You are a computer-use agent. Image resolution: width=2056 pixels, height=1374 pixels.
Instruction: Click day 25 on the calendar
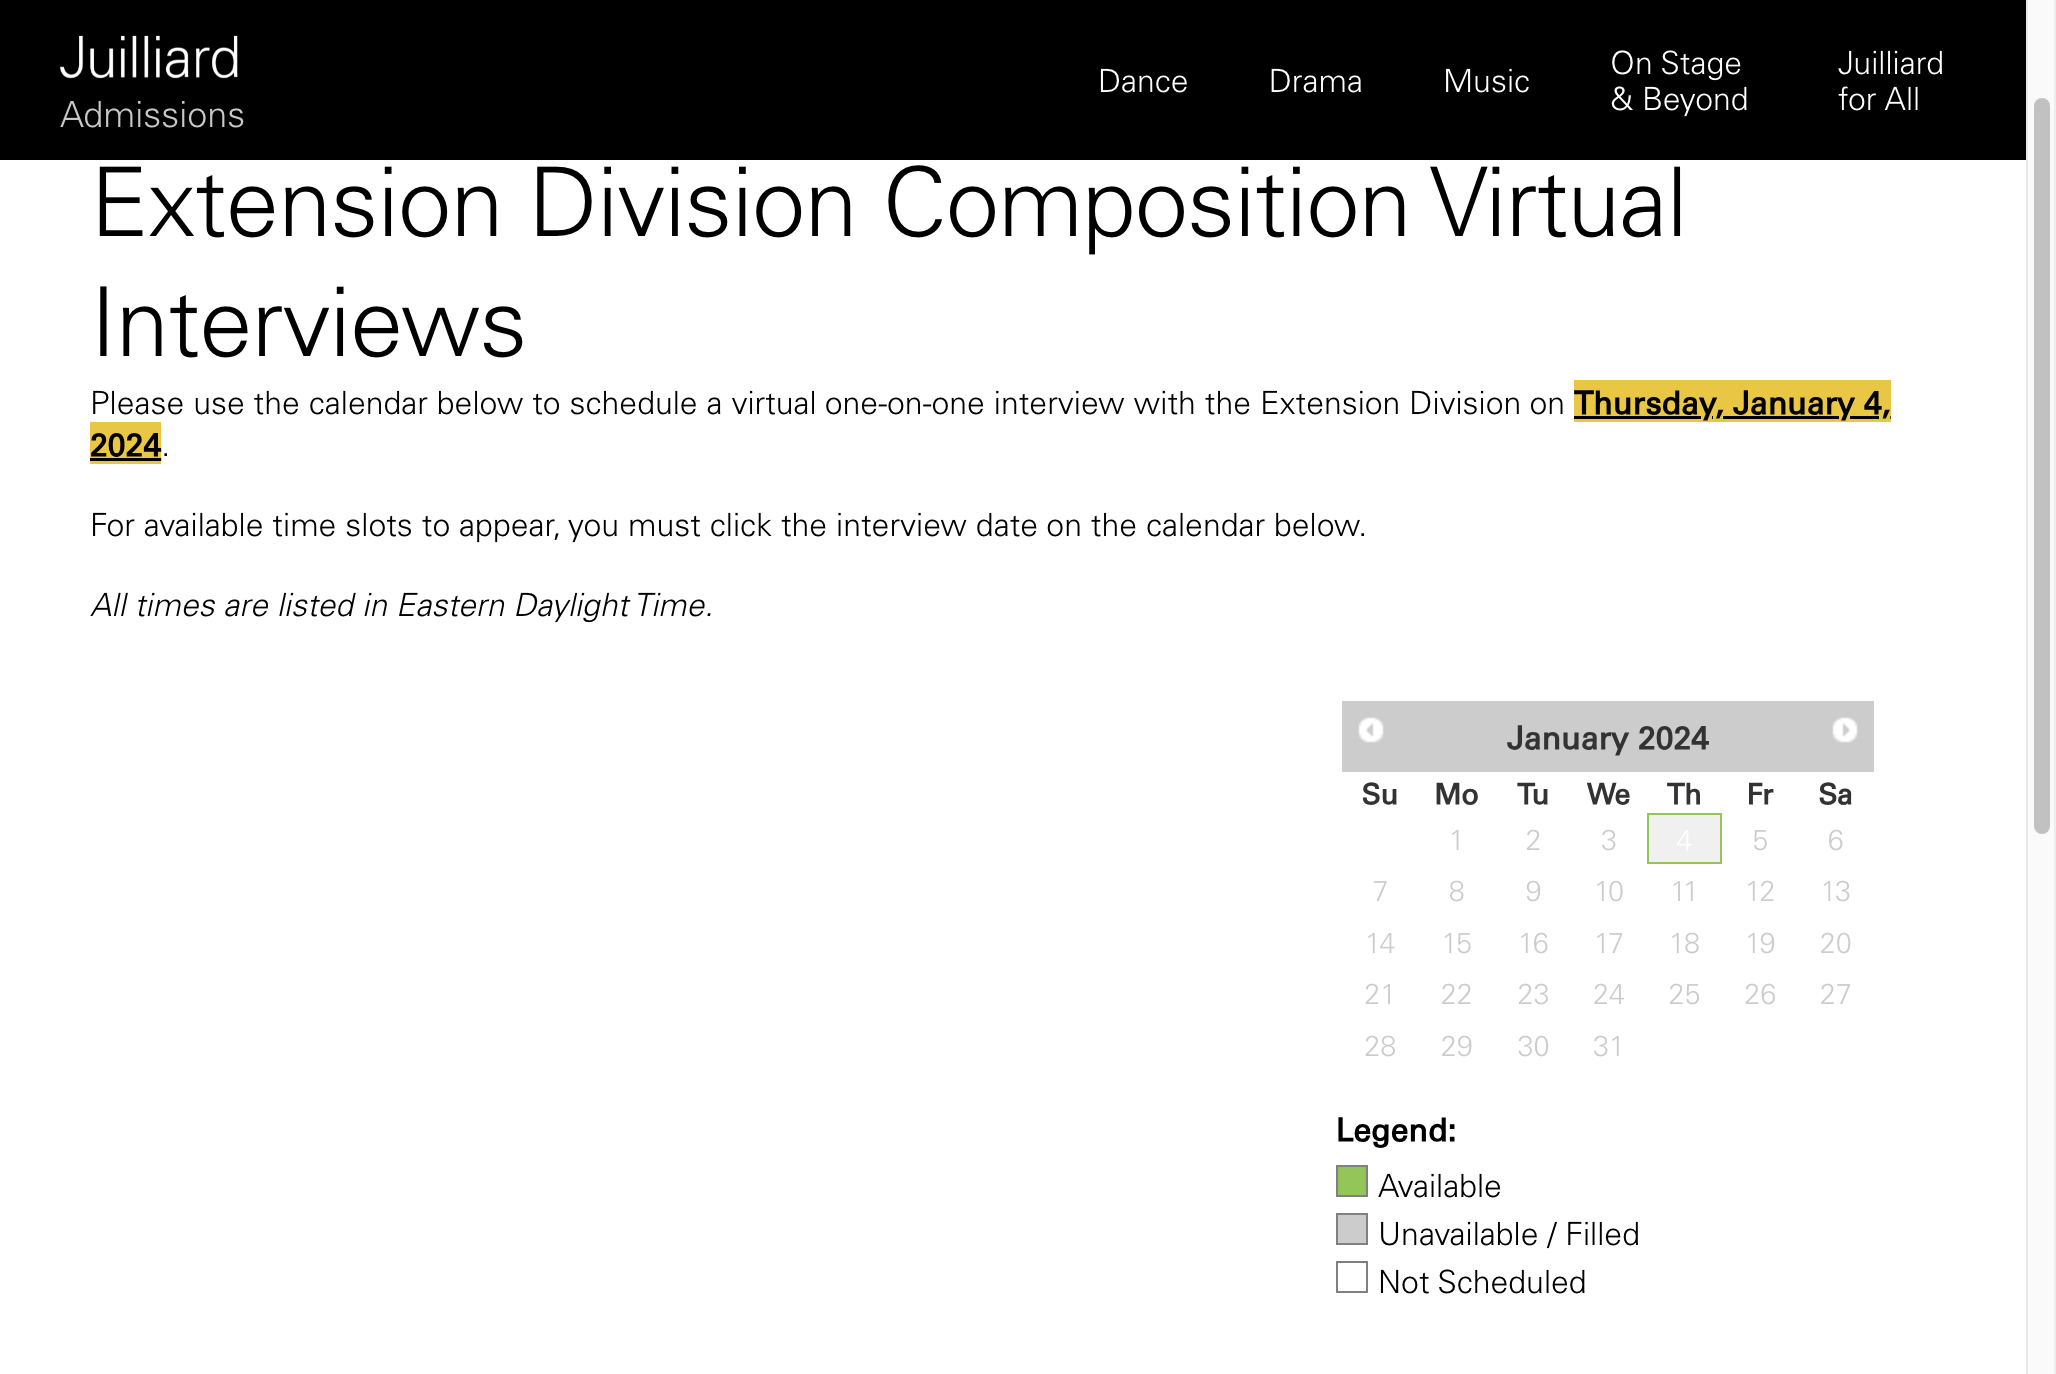(x=1684, y=994)
